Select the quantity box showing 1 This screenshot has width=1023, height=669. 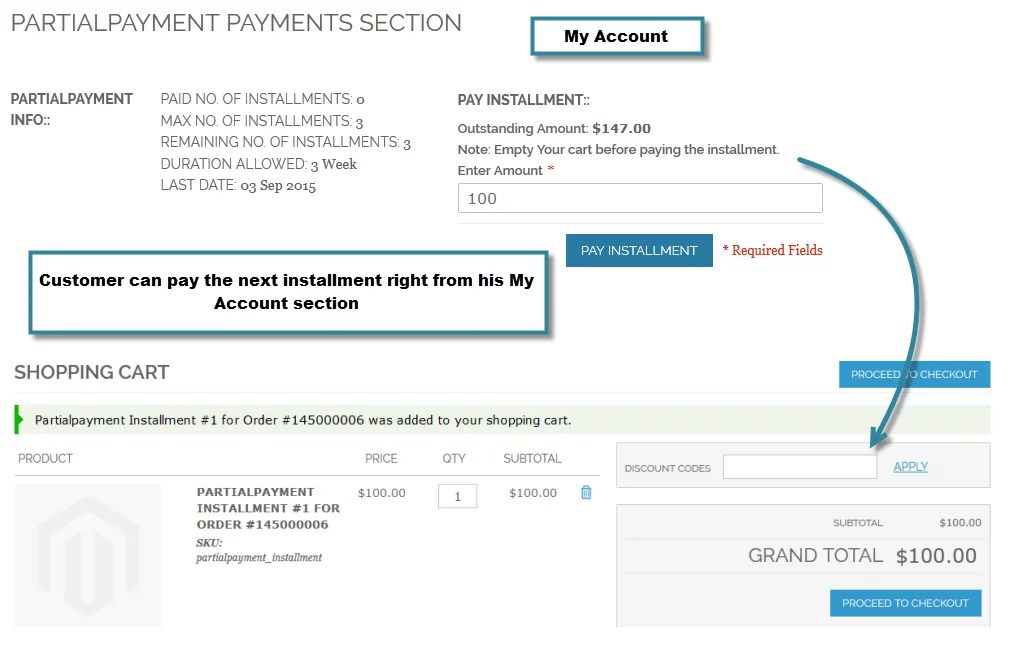[x=457, y=496]
